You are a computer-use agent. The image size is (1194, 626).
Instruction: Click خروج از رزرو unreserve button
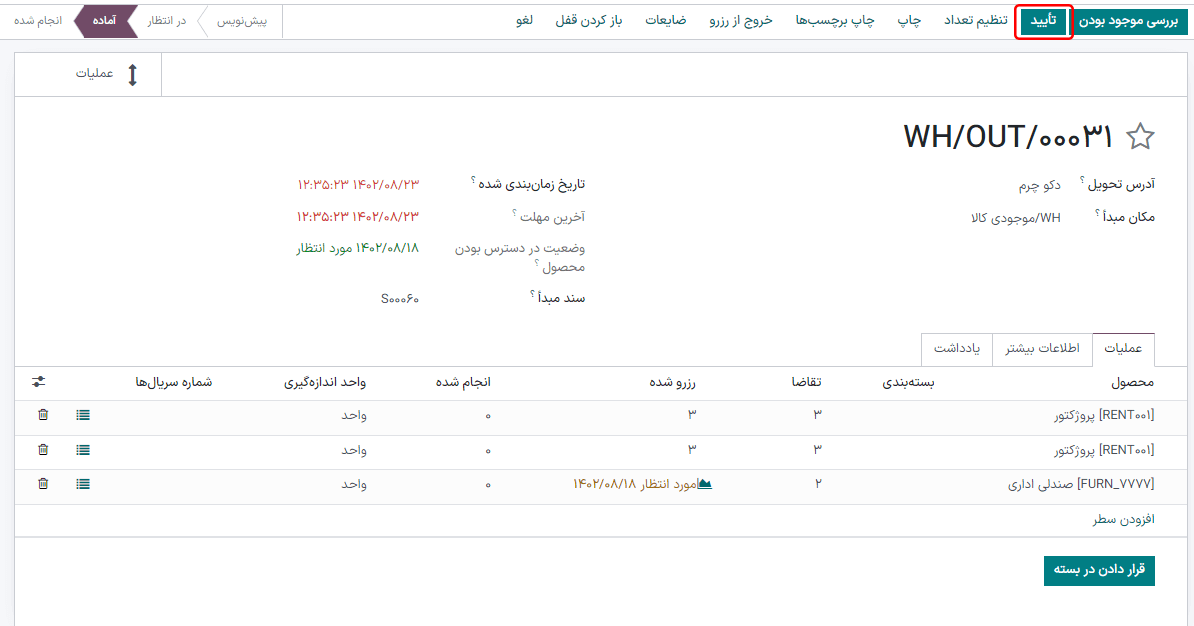click(741, 21)
